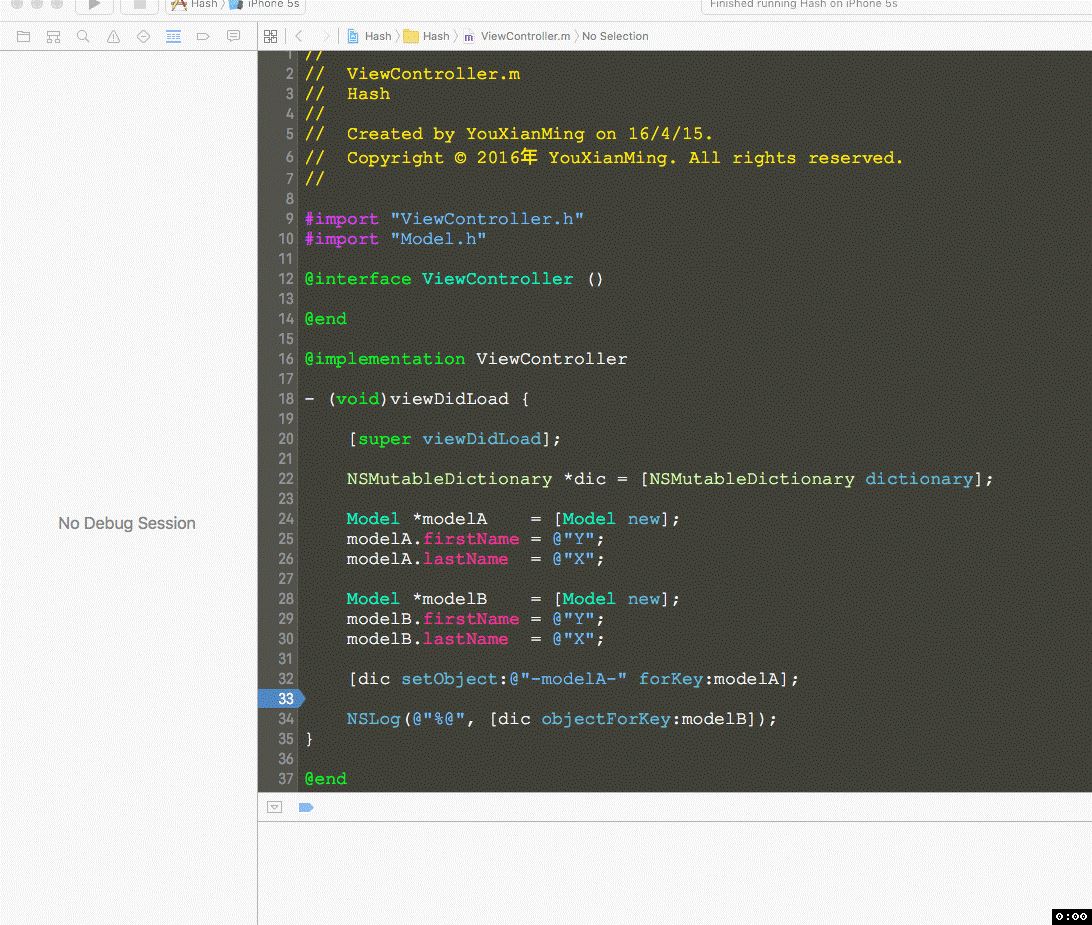Click ViewController.m in the jump bar
Screen dimensions: 1092x925
pyautogui.click(x=524, y=36)
